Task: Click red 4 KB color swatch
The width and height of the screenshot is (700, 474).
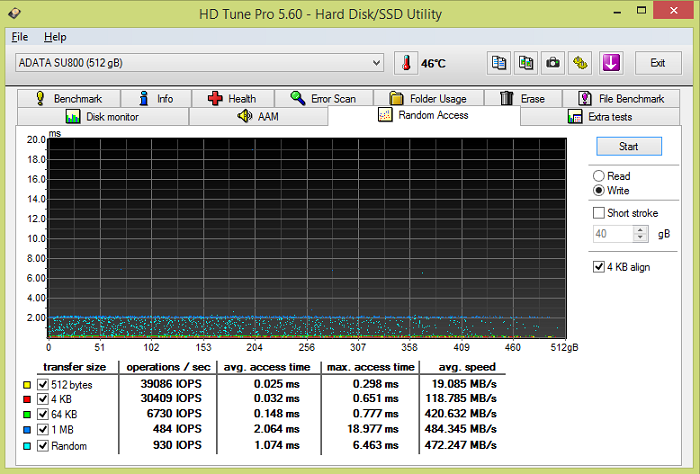Action: click(x=27, y=399)
